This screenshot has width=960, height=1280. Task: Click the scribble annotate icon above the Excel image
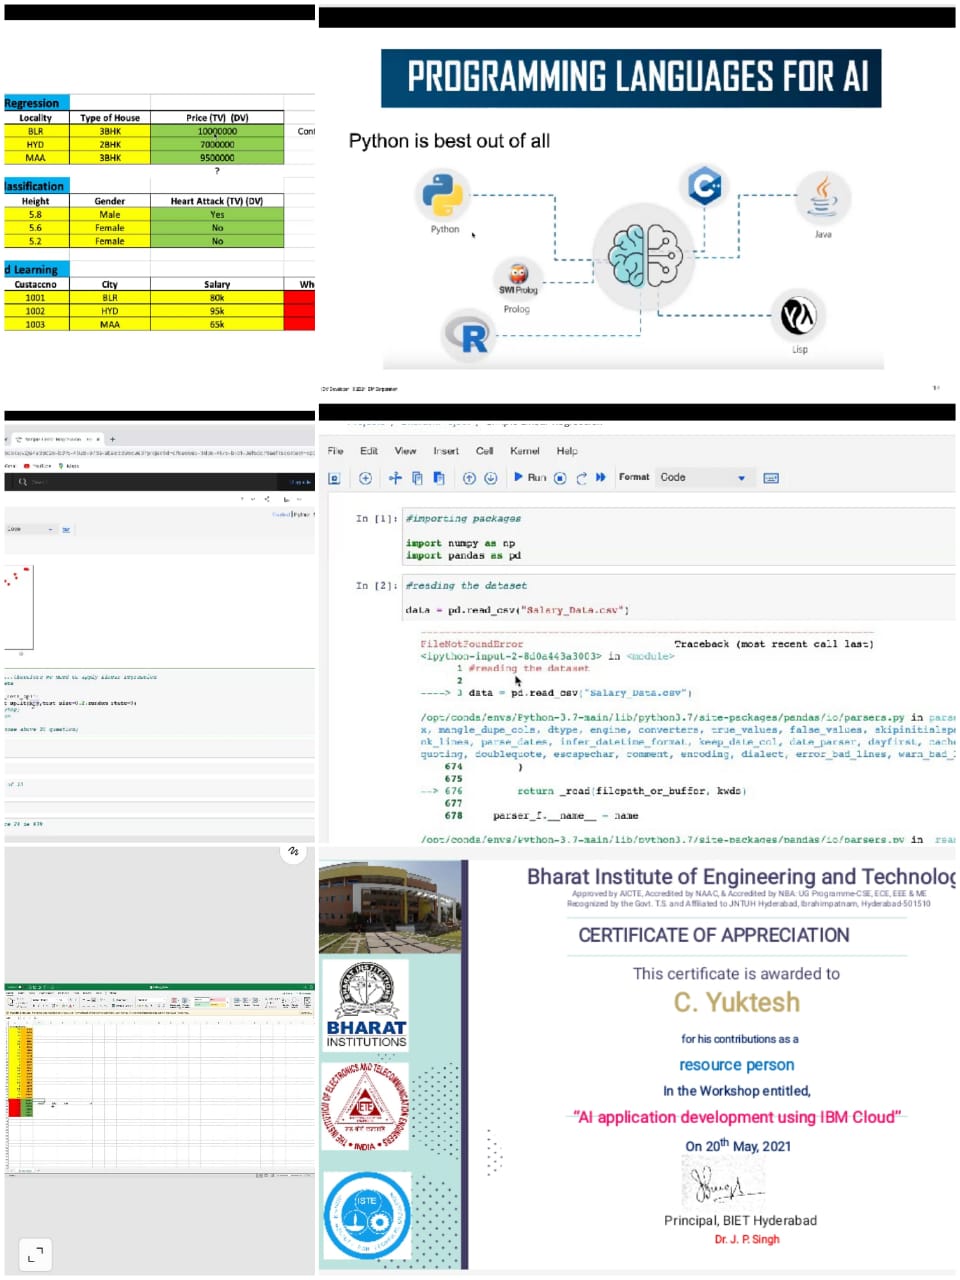293,852
